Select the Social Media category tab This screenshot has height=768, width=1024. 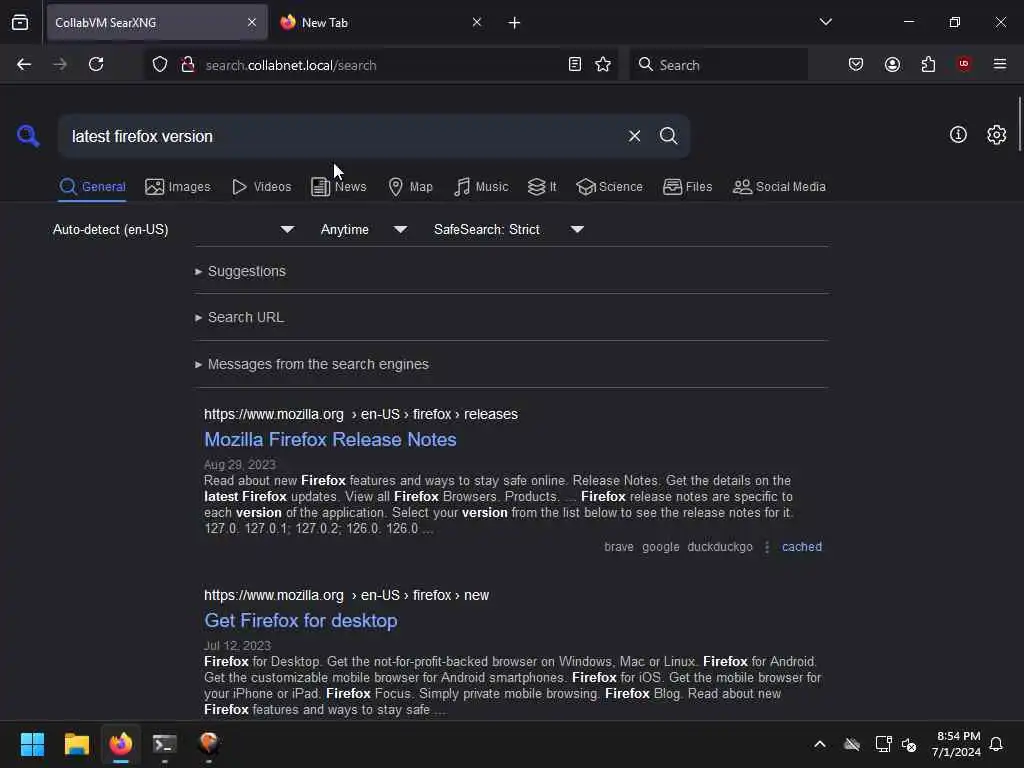(779, 187)
